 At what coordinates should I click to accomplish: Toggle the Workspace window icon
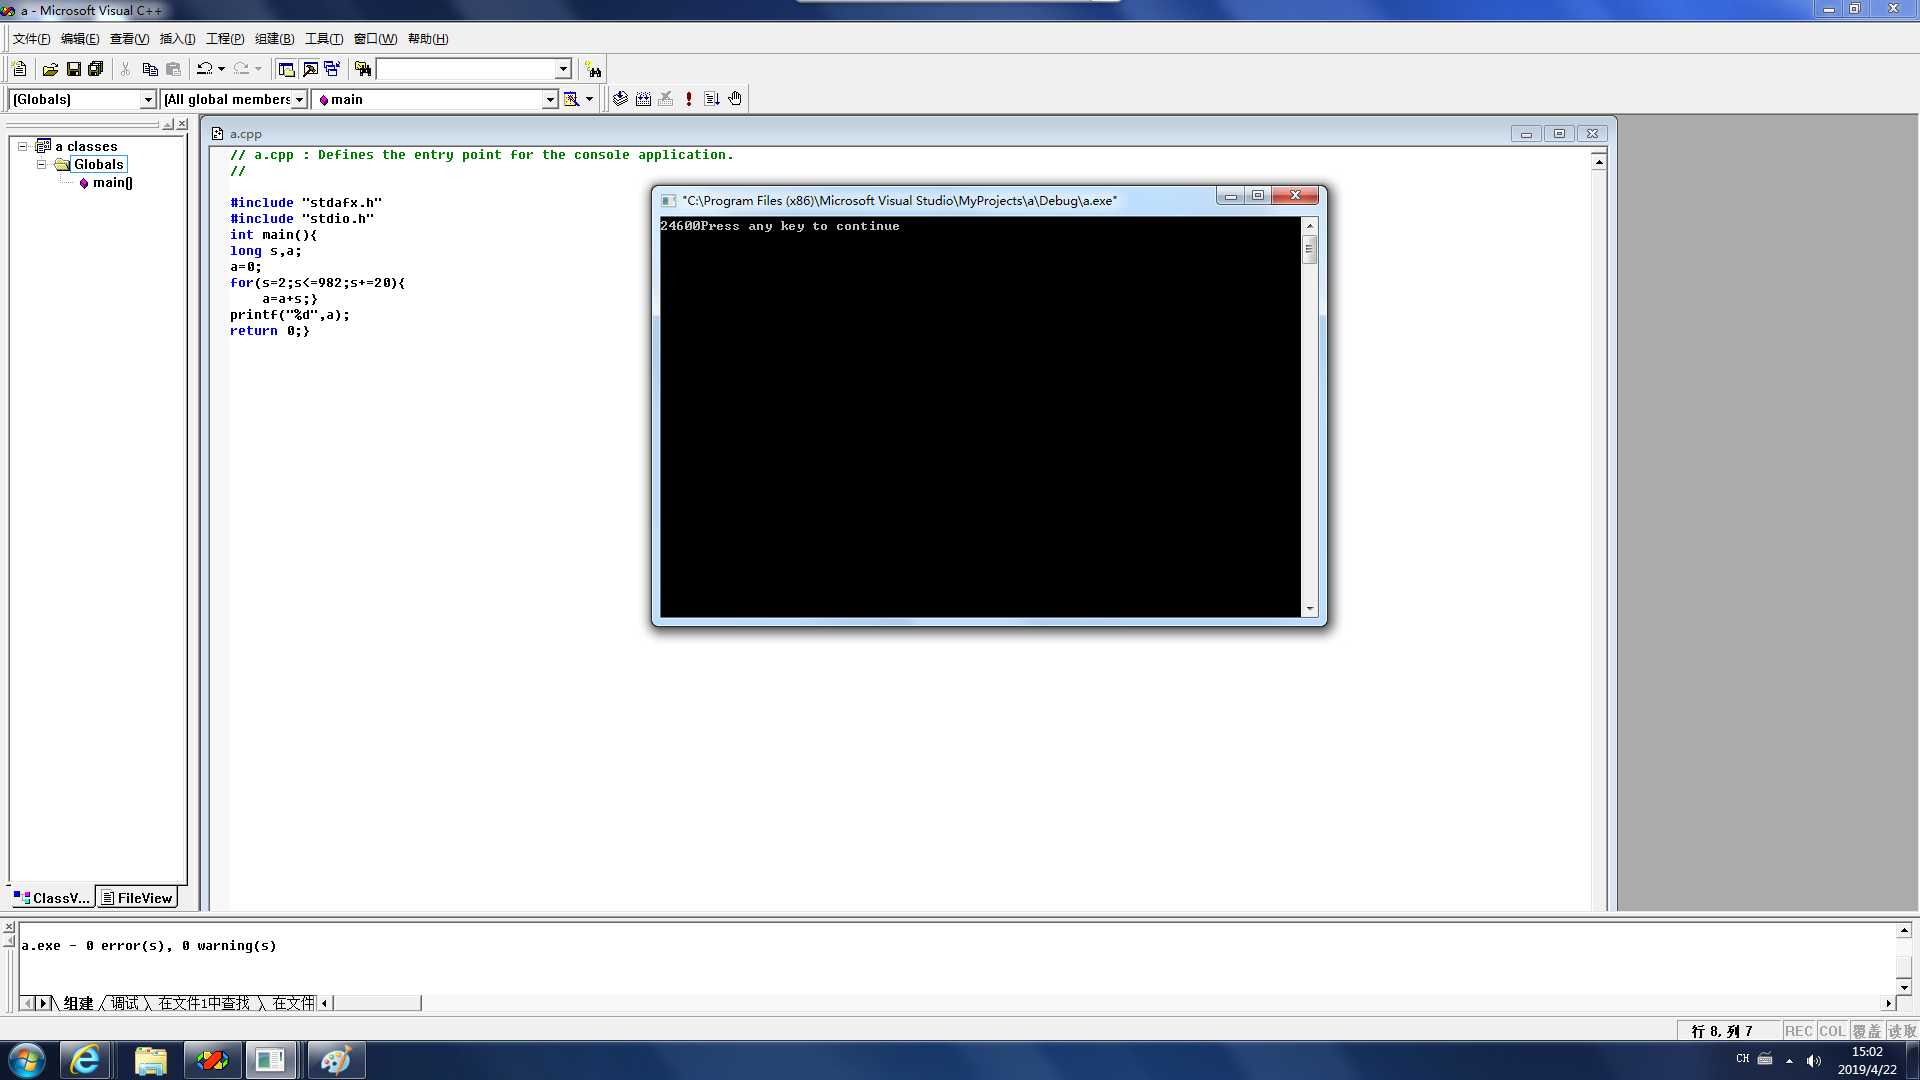[286, 69]
